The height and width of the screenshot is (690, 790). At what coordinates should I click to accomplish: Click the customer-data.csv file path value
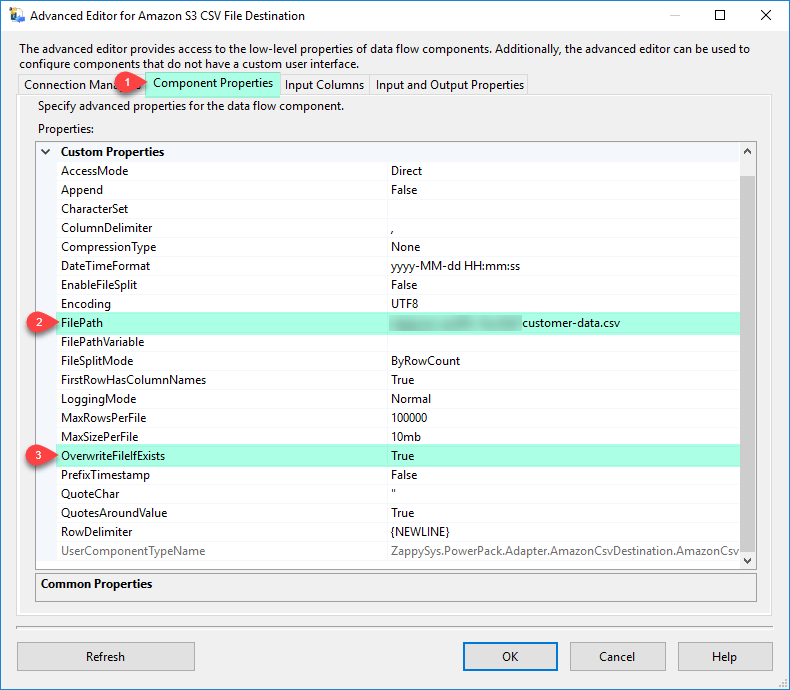pyautogui.click(x=571, y=323)
